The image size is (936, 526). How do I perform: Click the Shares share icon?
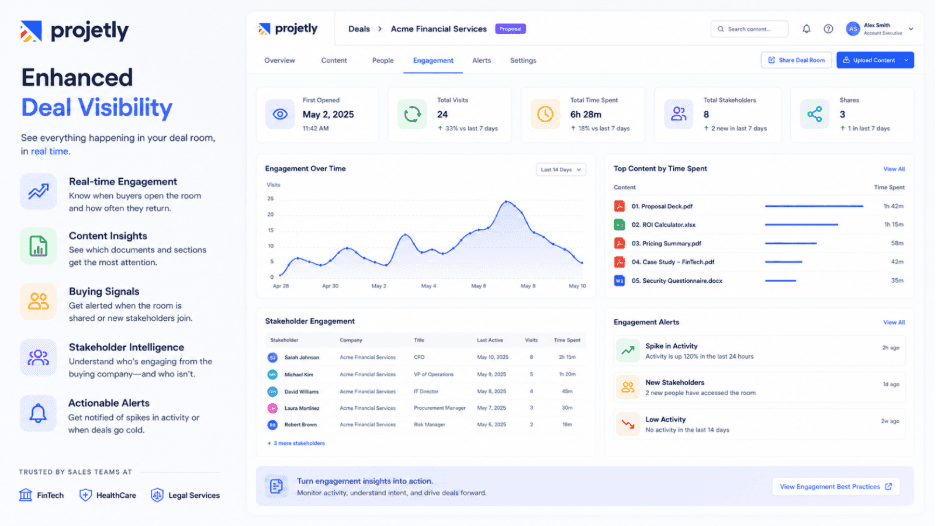click(x=815, y=114)
